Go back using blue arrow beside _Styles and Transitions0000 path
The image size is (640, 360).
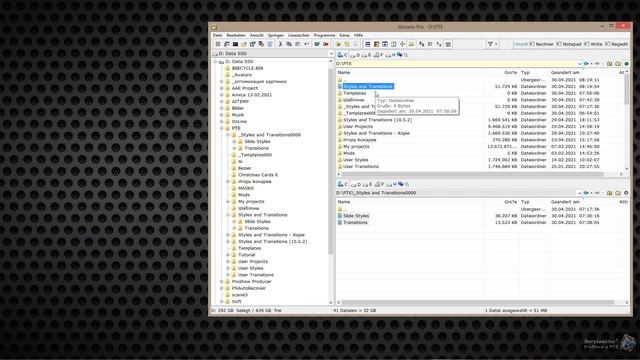click(586, 193)
